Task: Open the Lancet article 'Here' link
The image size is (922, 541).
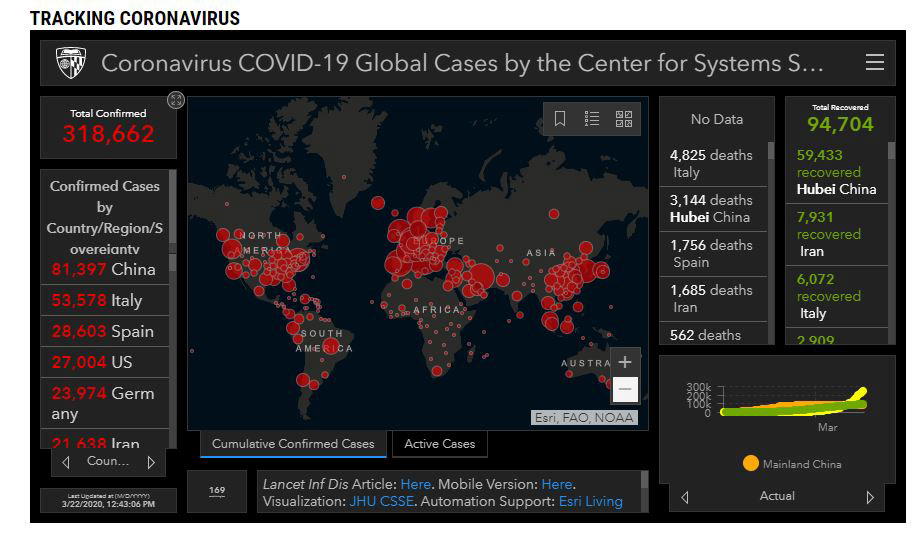Action: (415, 484)
